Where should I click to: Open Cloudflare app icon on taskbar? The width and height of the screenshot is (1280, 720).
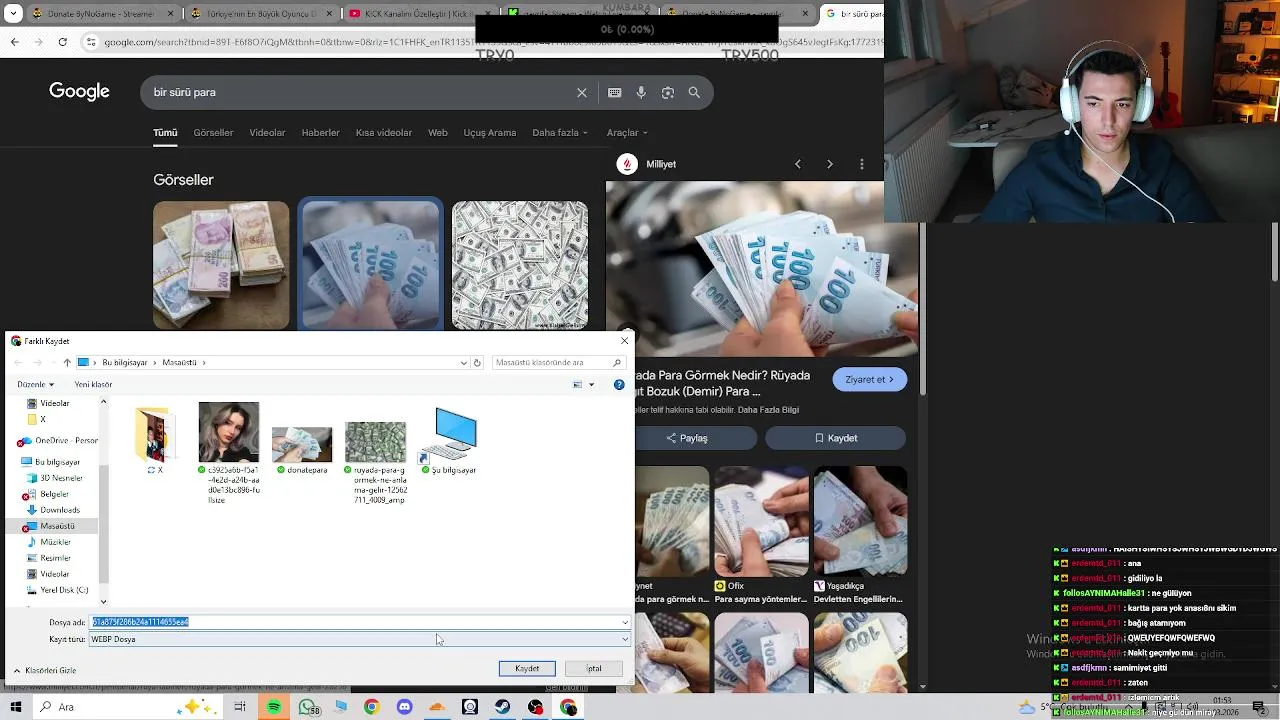[437, 707]
